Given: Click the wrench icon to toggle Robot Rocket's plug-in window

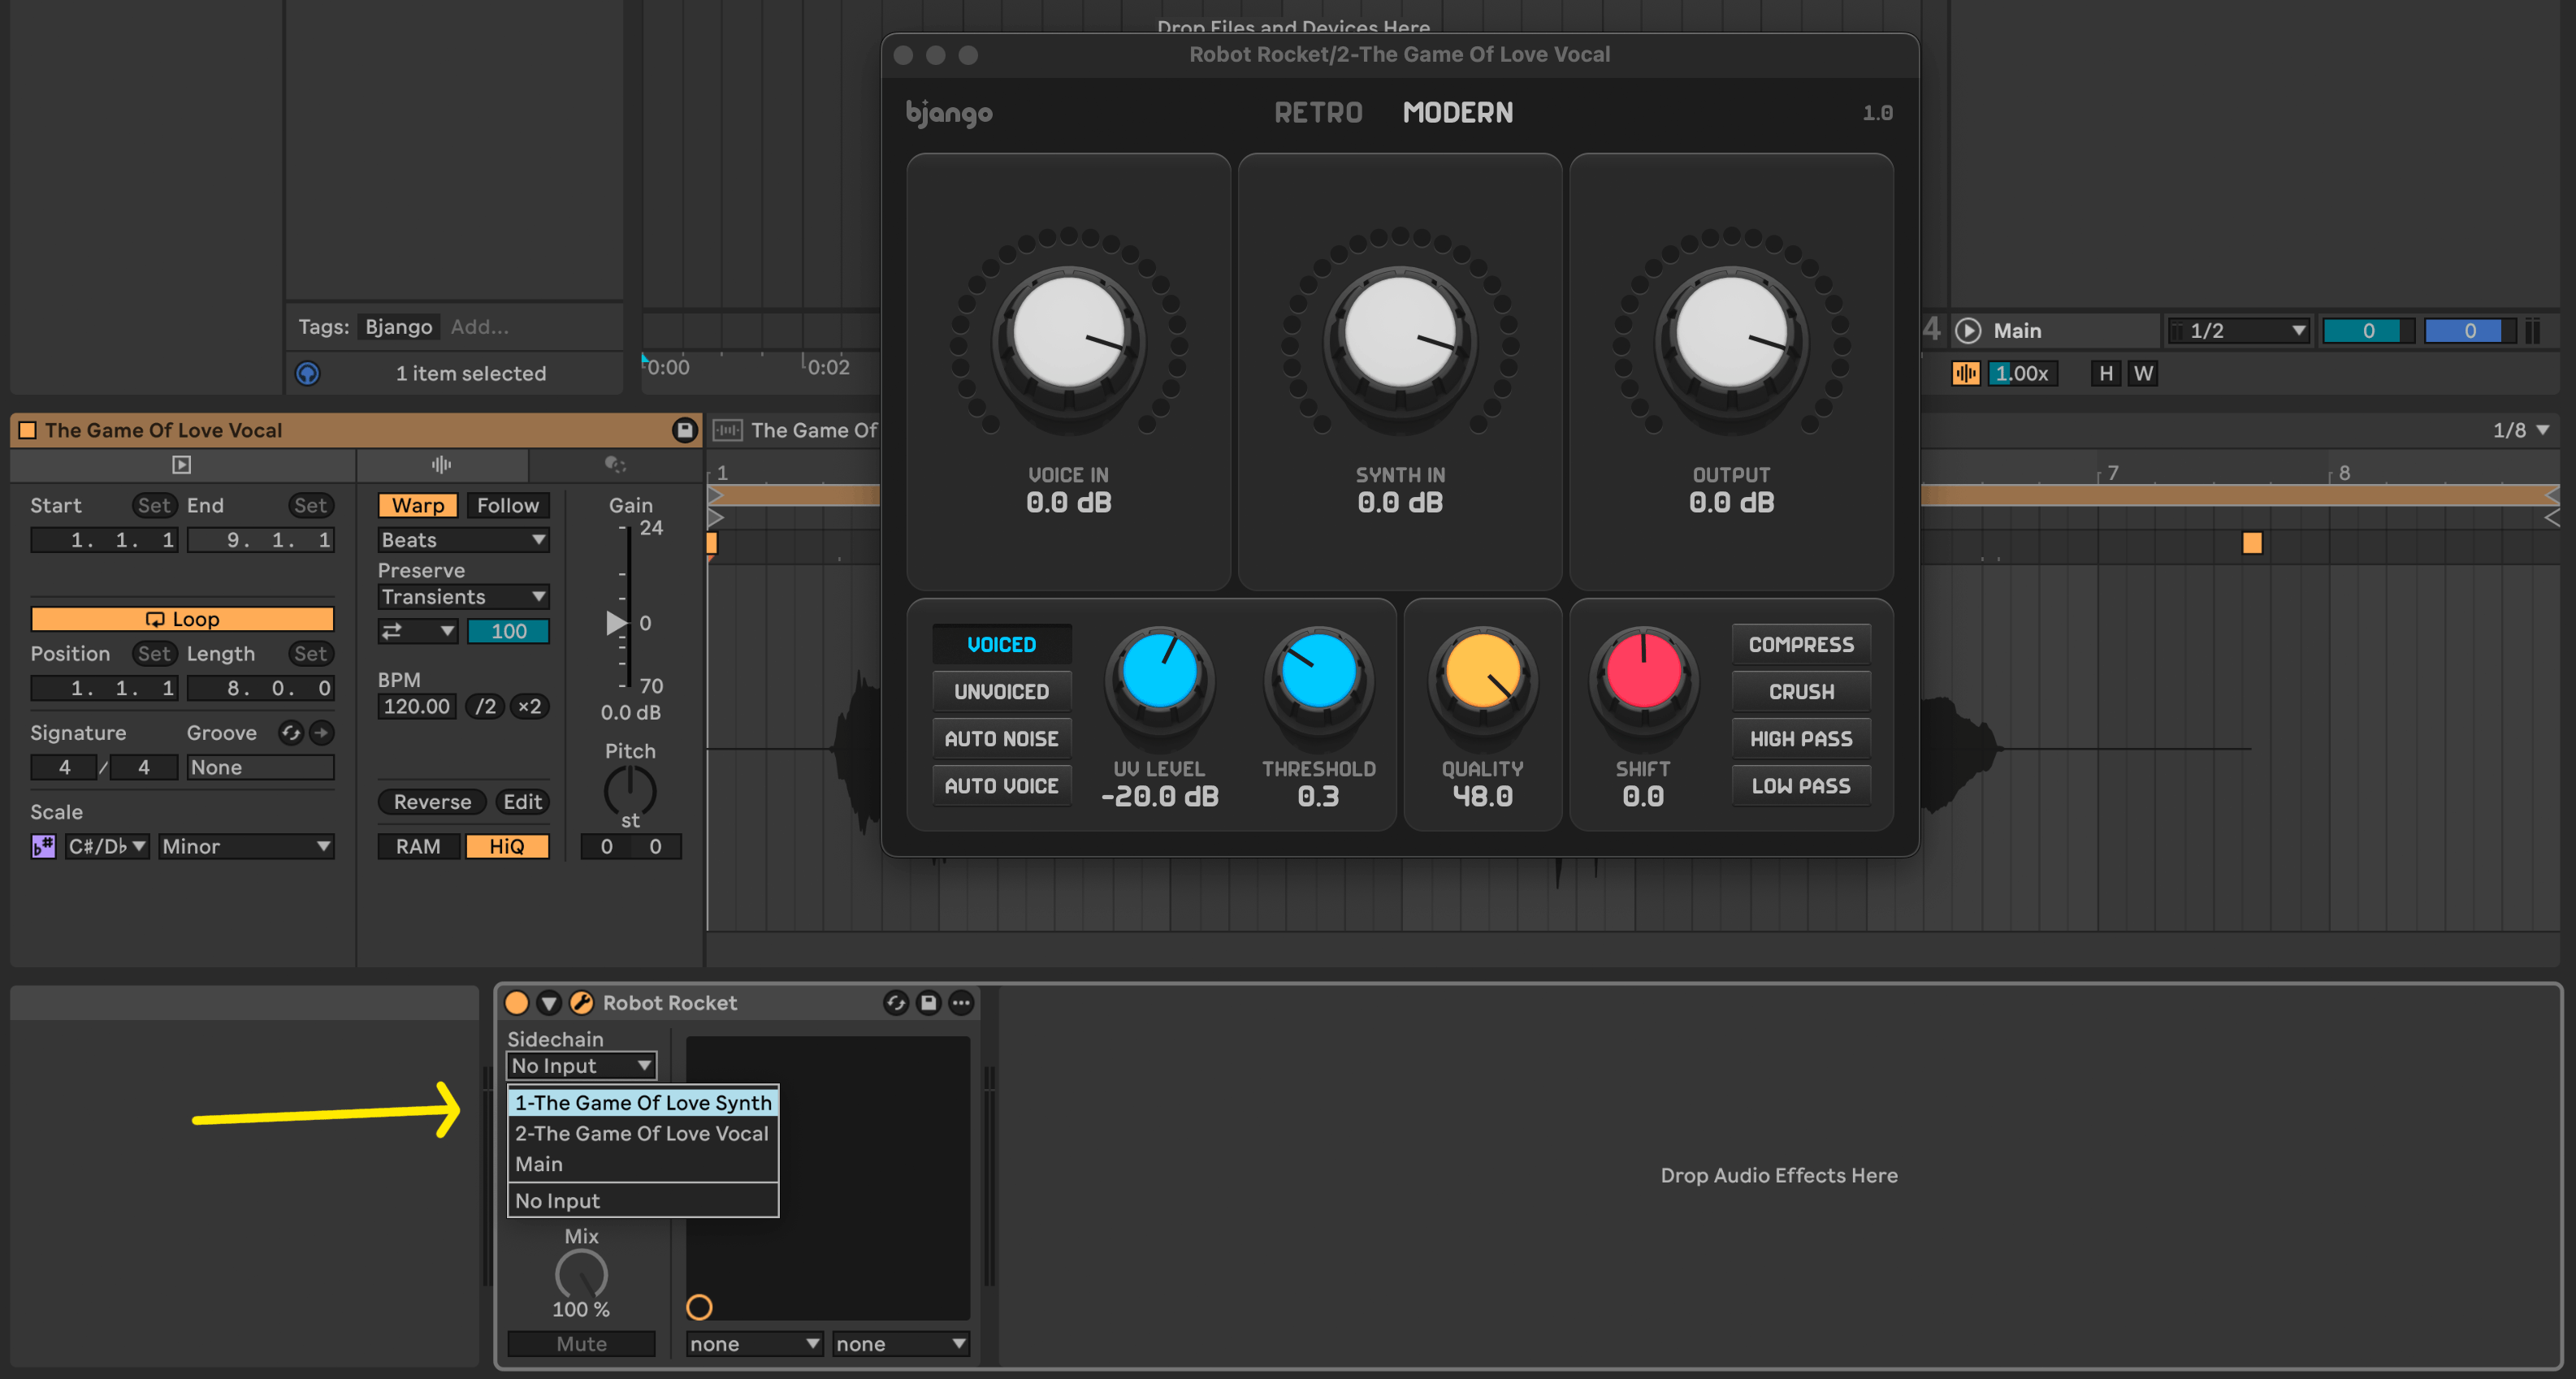Looking at the screenshot, I should pyautogui.click(x=581, y=1003).
